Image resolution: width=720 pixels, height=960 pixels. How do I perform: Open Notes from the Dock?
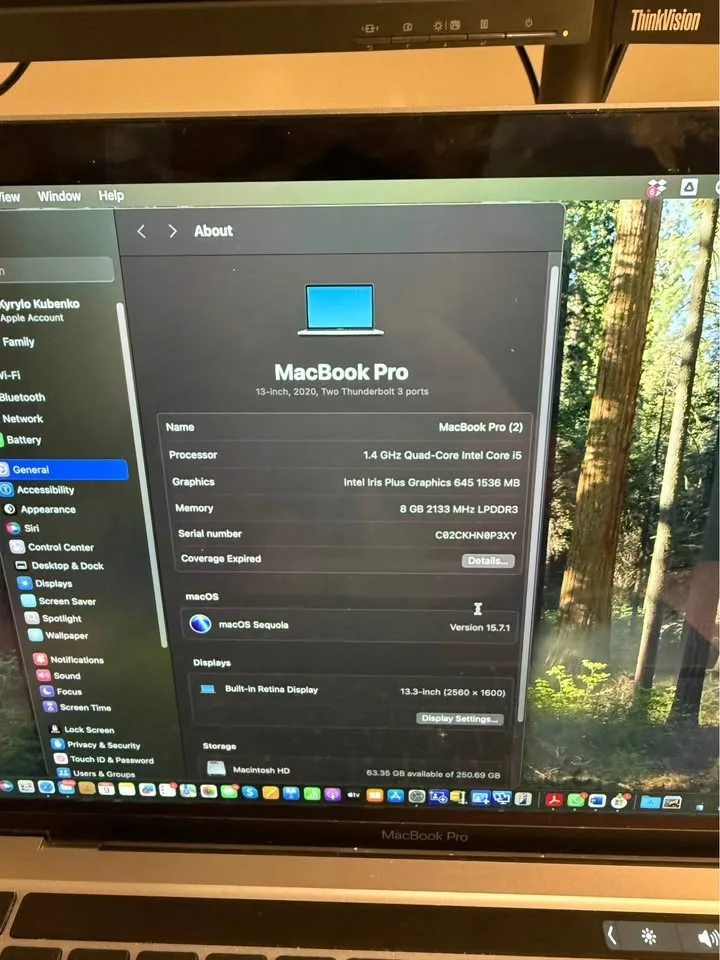(x=127, y=789)
